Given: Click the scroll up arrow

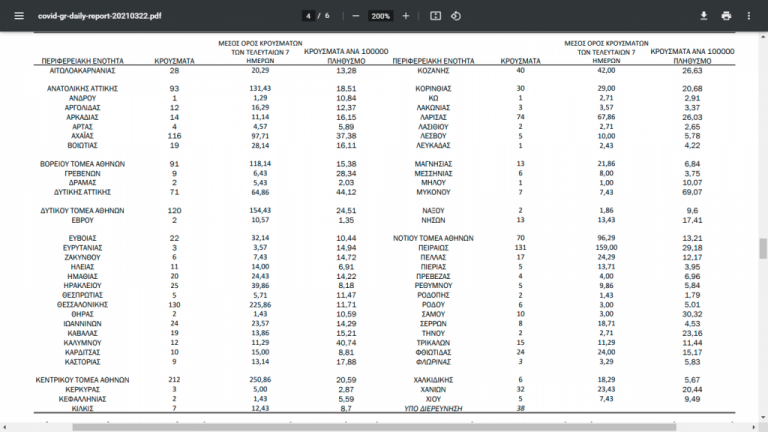Looking at the screenshot, I should tap(763, 37).
